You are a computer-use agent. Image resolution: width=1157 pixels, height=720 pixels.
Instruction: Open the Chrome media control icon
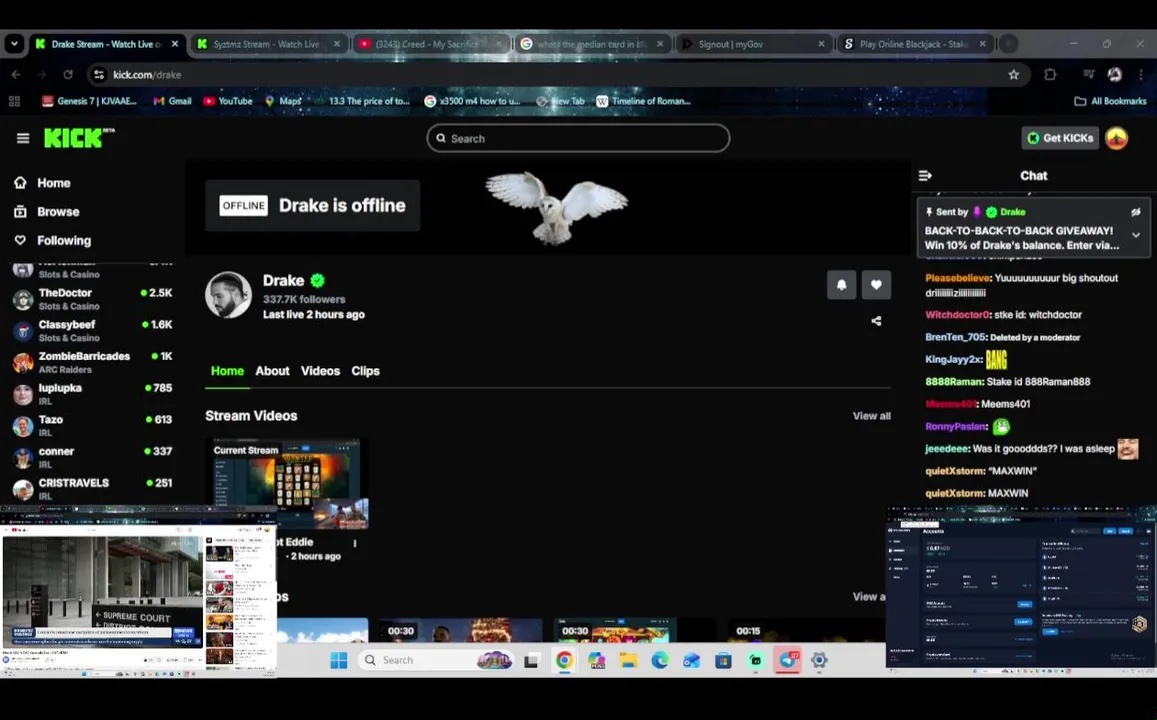point(1088,75)
